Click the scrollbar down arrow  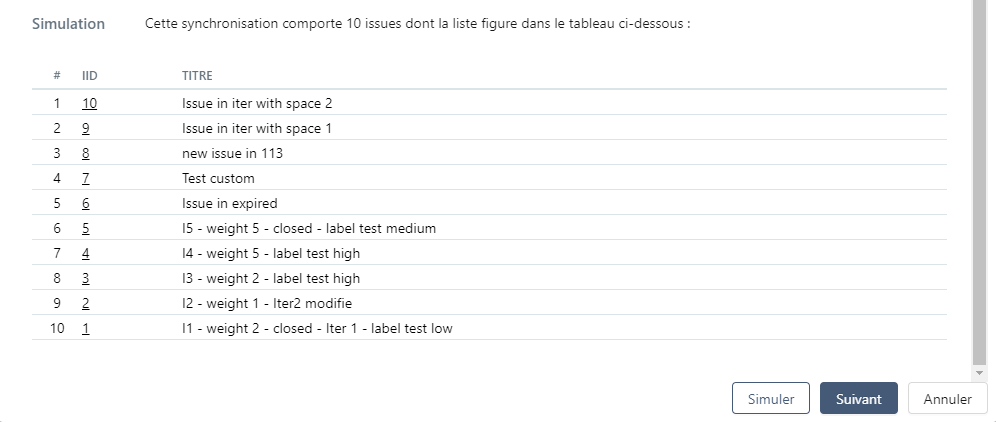[x=978, y=372]
